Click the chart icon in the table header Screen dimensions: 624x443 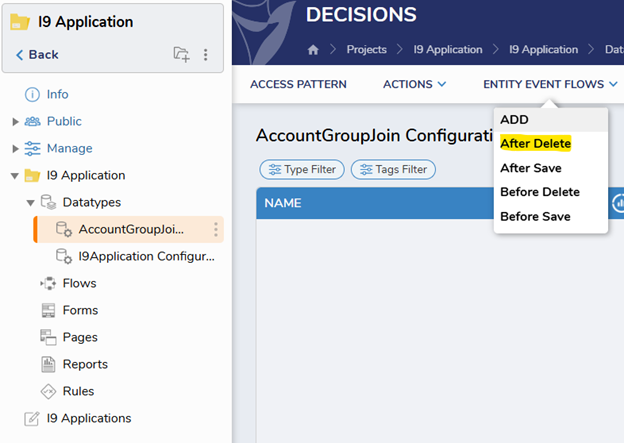coord(617,203)
